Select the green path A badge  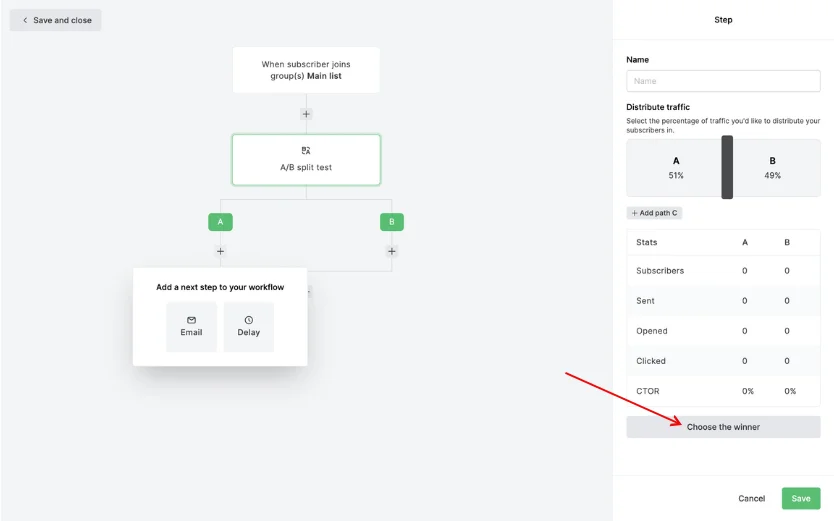point(220,222)
